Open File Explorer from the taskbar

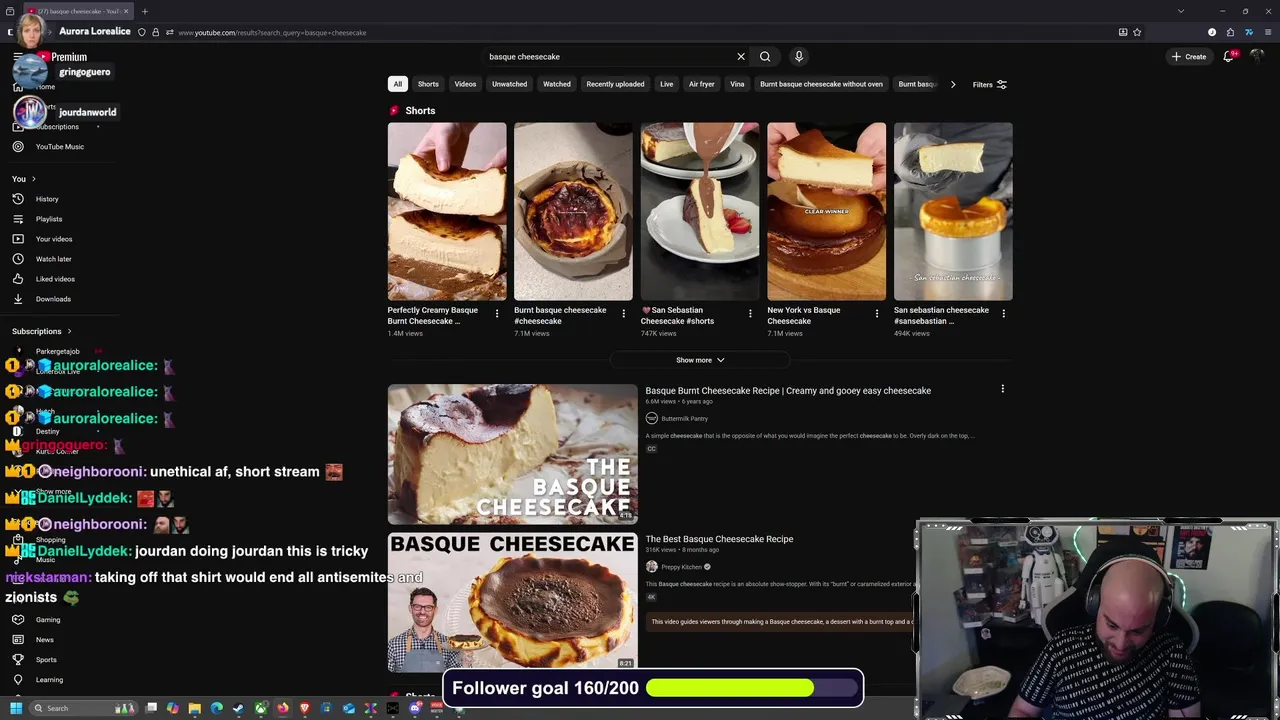pos(195,708)
